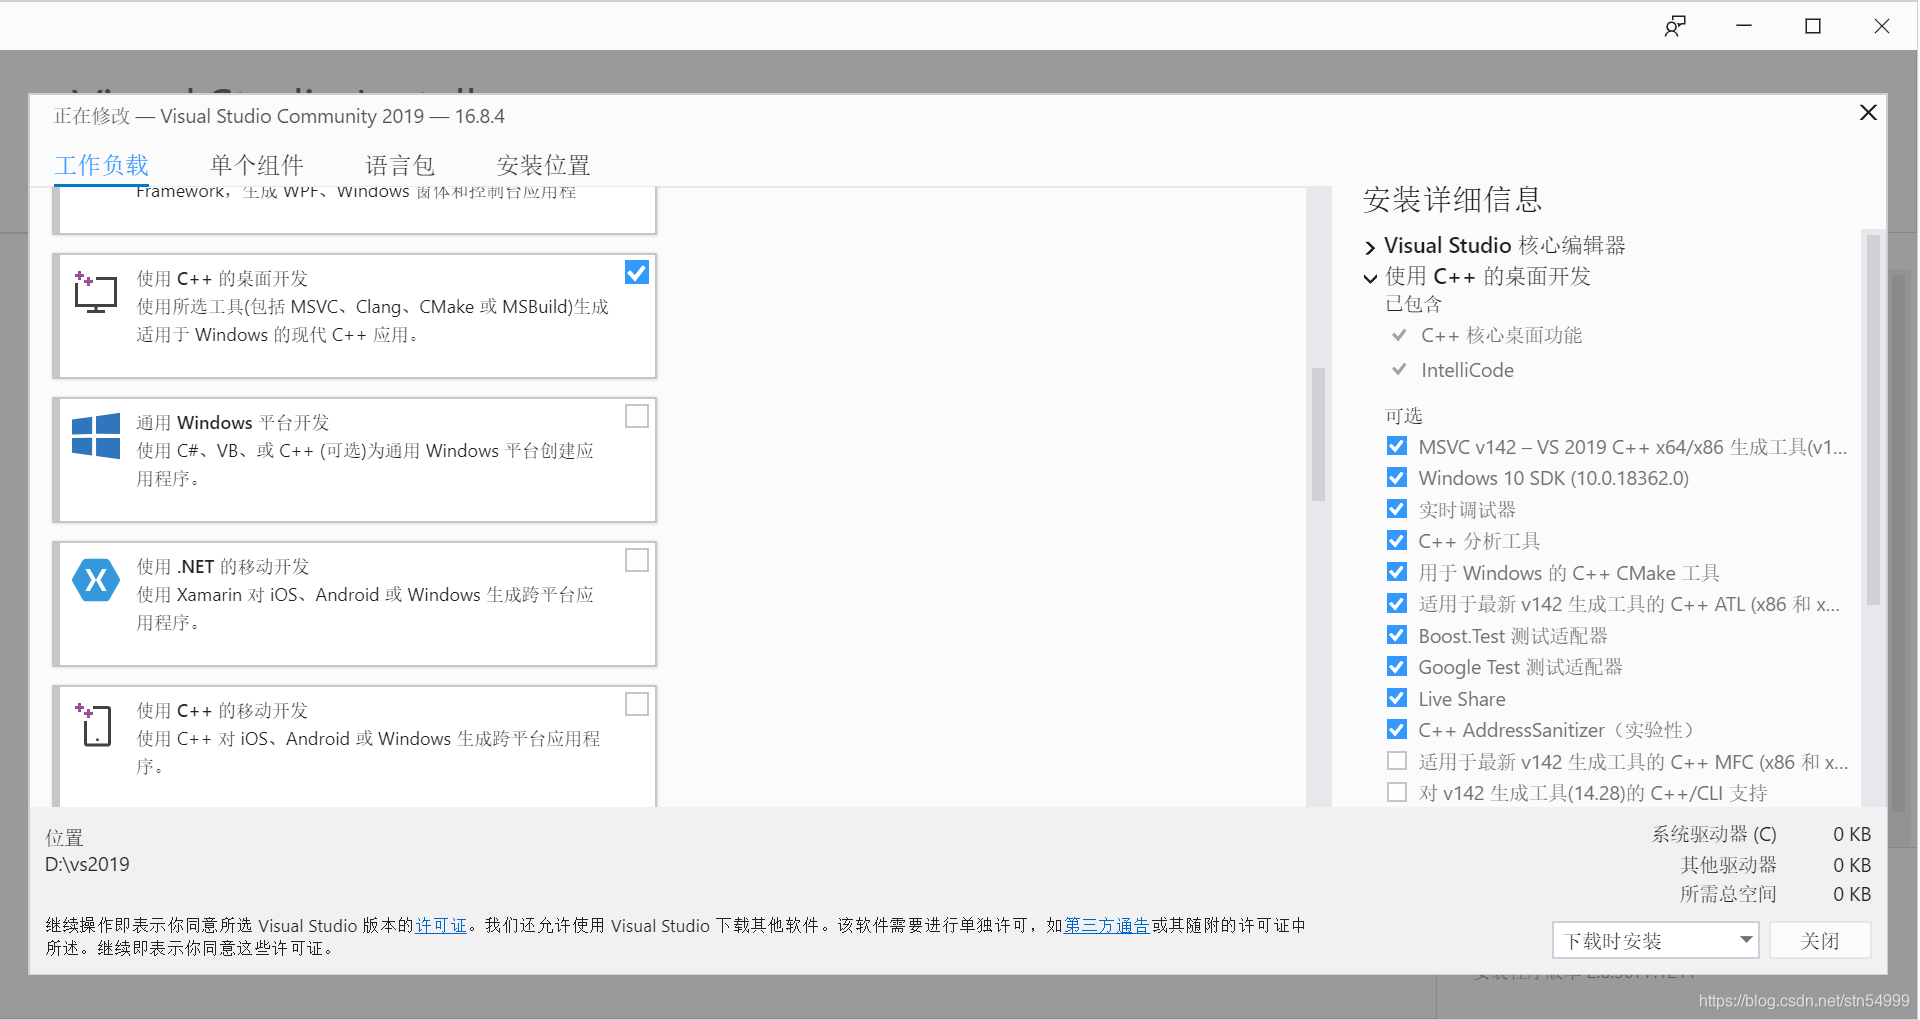Click the C++ desktop development workload icon
This screenshot has height=1020, width=1920.
pos(95,292)
